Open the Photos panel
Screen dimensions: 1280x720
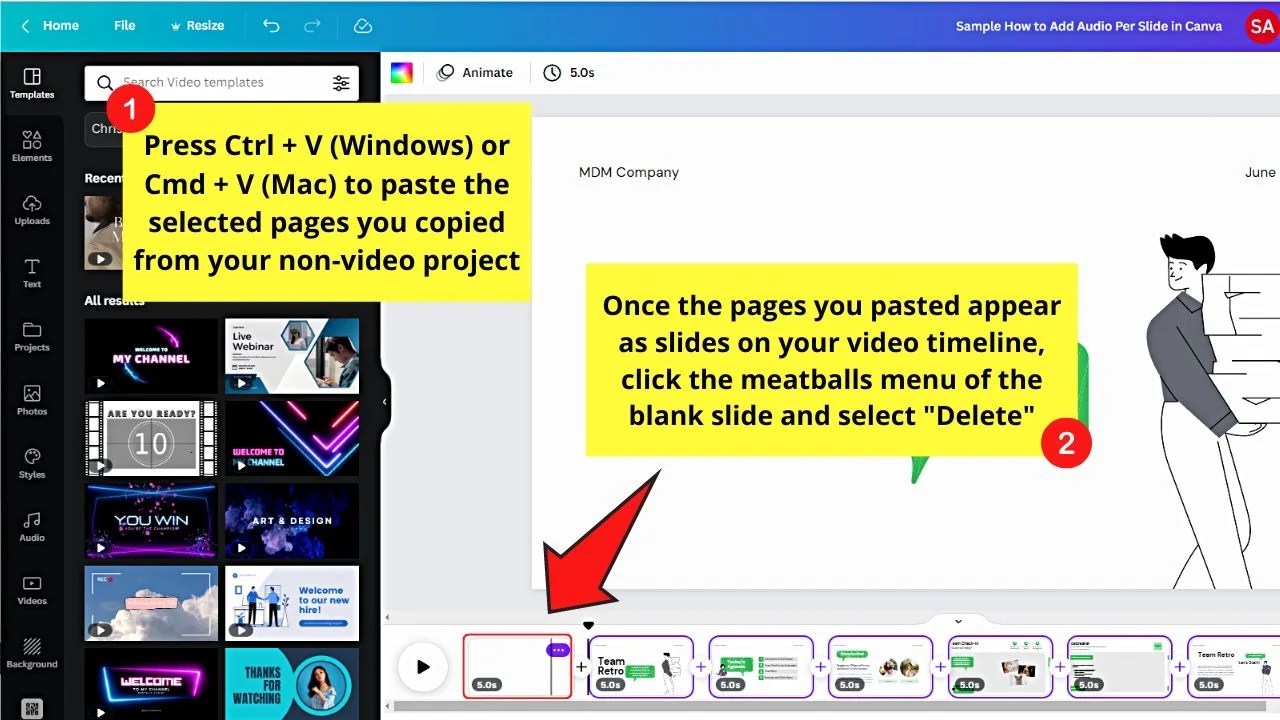coord(31,400)
